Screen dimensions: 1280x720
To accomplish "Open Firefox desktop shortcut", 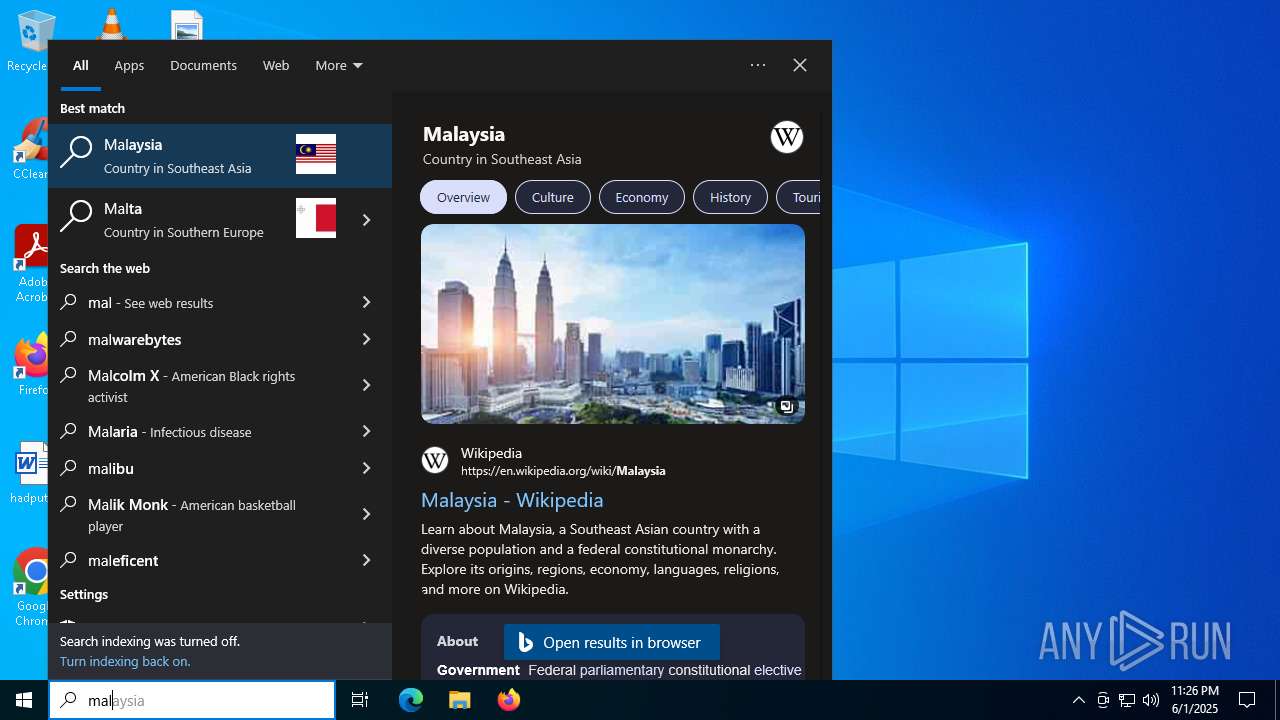I will (30, 365).
